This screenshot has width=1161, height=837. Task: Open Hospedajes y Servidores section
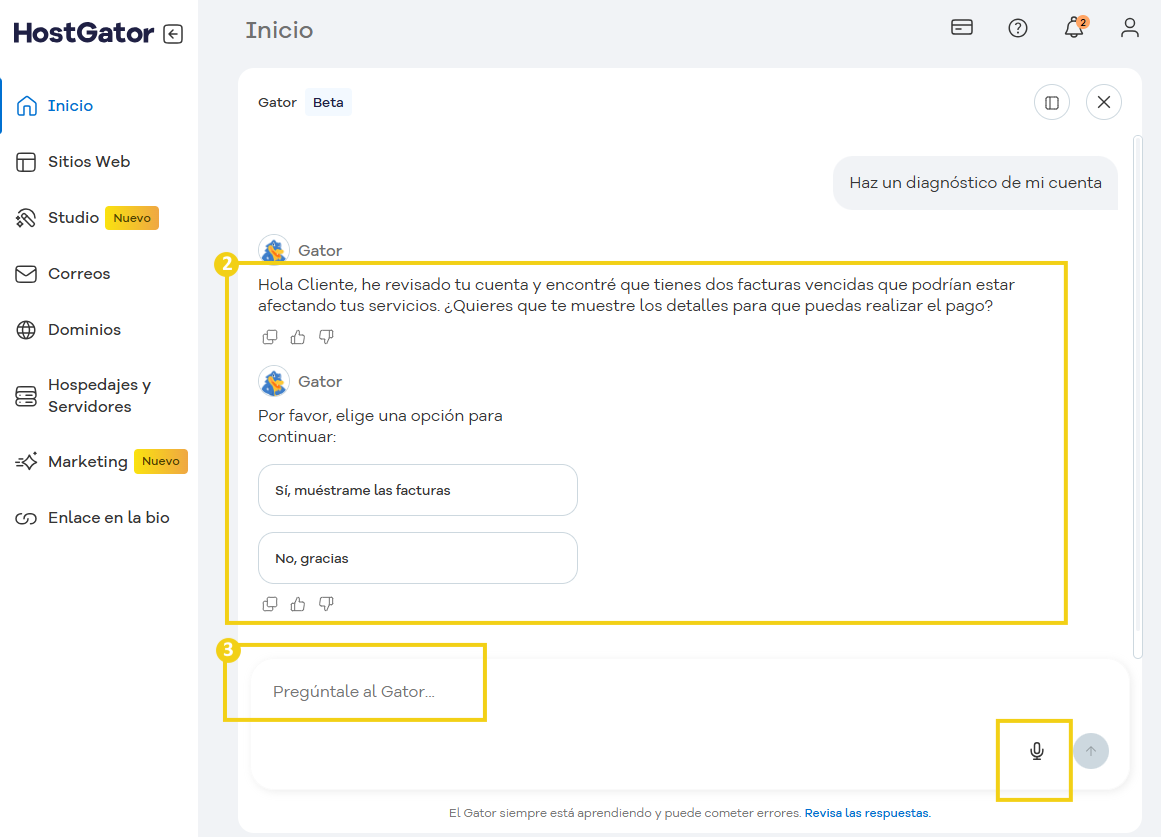[x=99, y=396]
